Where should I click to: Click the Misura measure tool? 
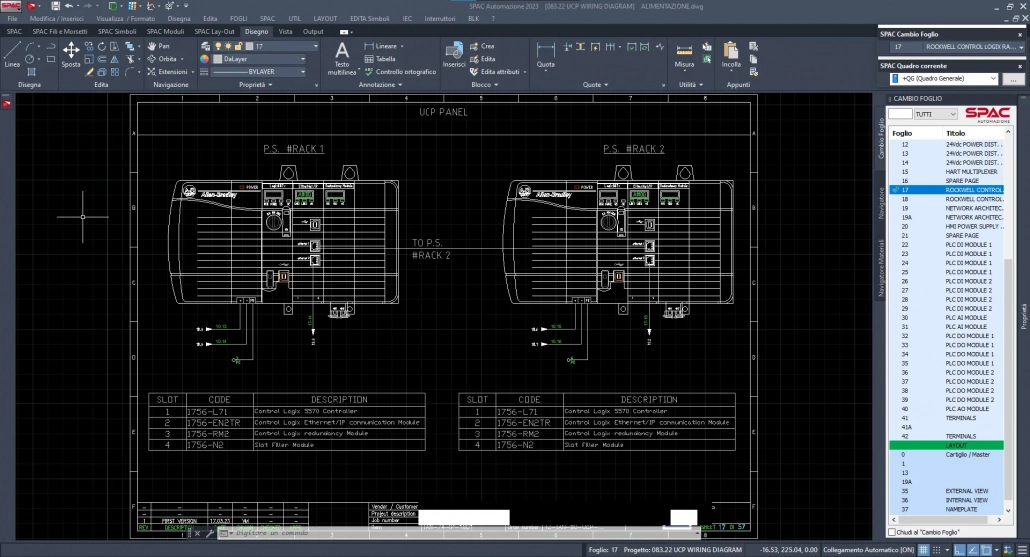pyautogui.click(x=684, y=54)
